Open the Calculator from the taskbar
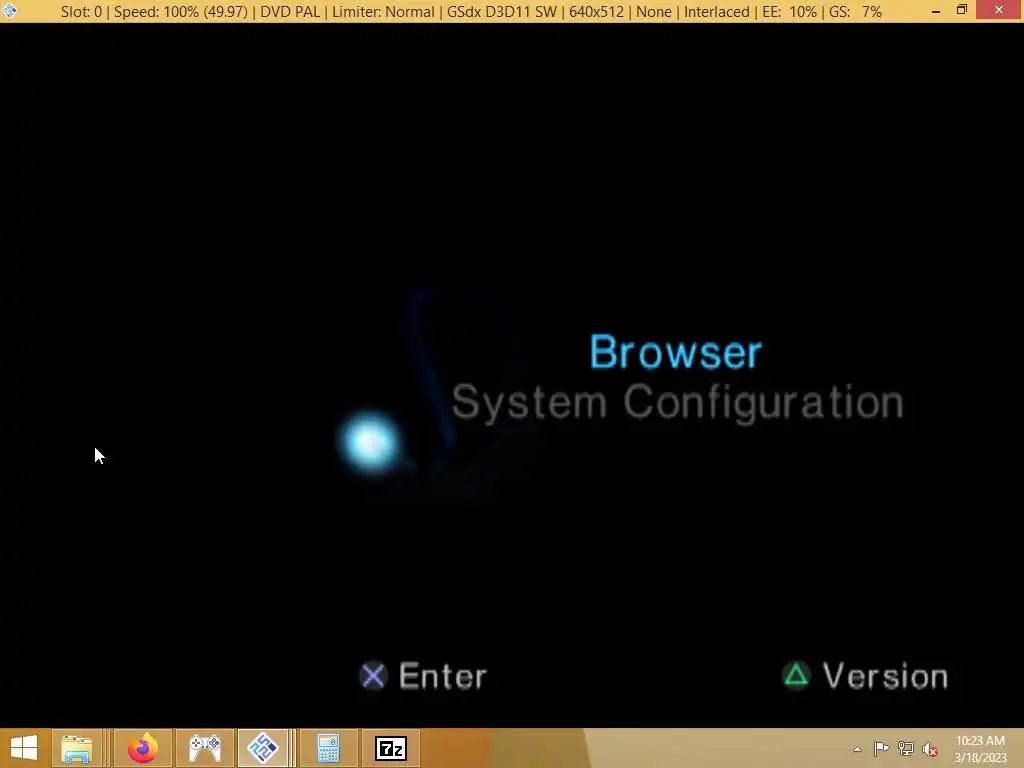The width and height of the screenshot is (1024, 768). coord(328,748)
